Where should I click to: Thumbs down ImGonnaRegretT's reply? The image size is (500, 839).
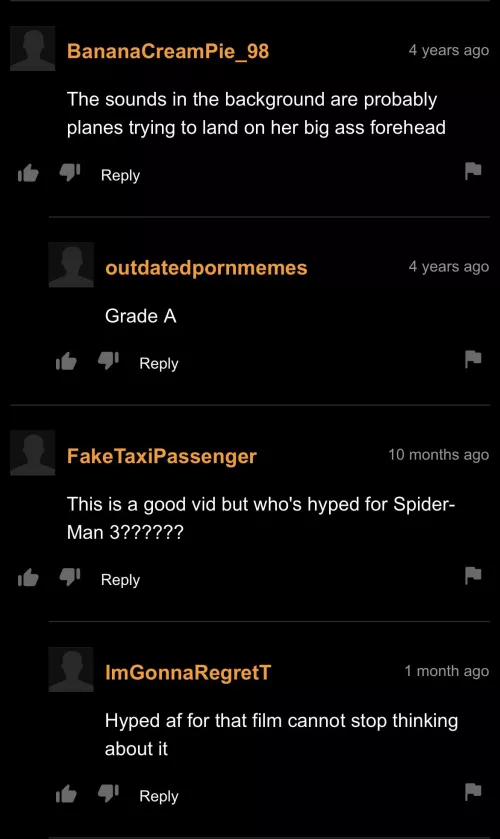[108, 794]
